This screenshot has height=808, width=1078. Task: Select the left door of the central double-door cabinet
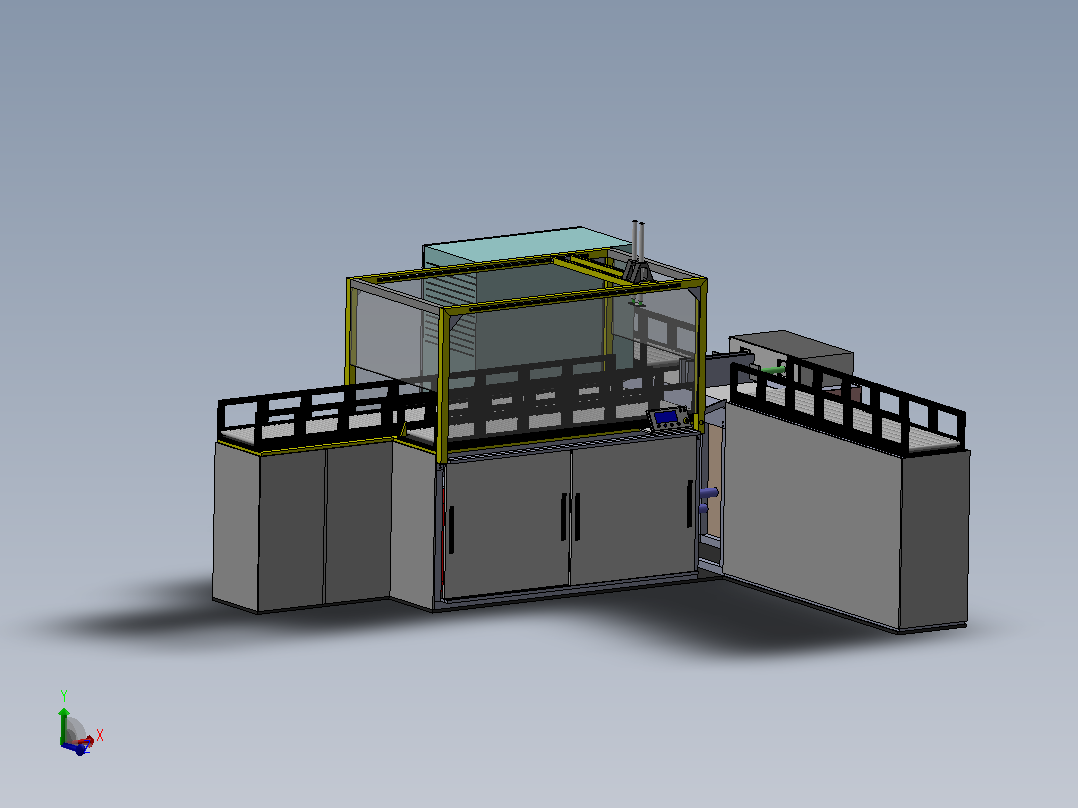(508, 523)
